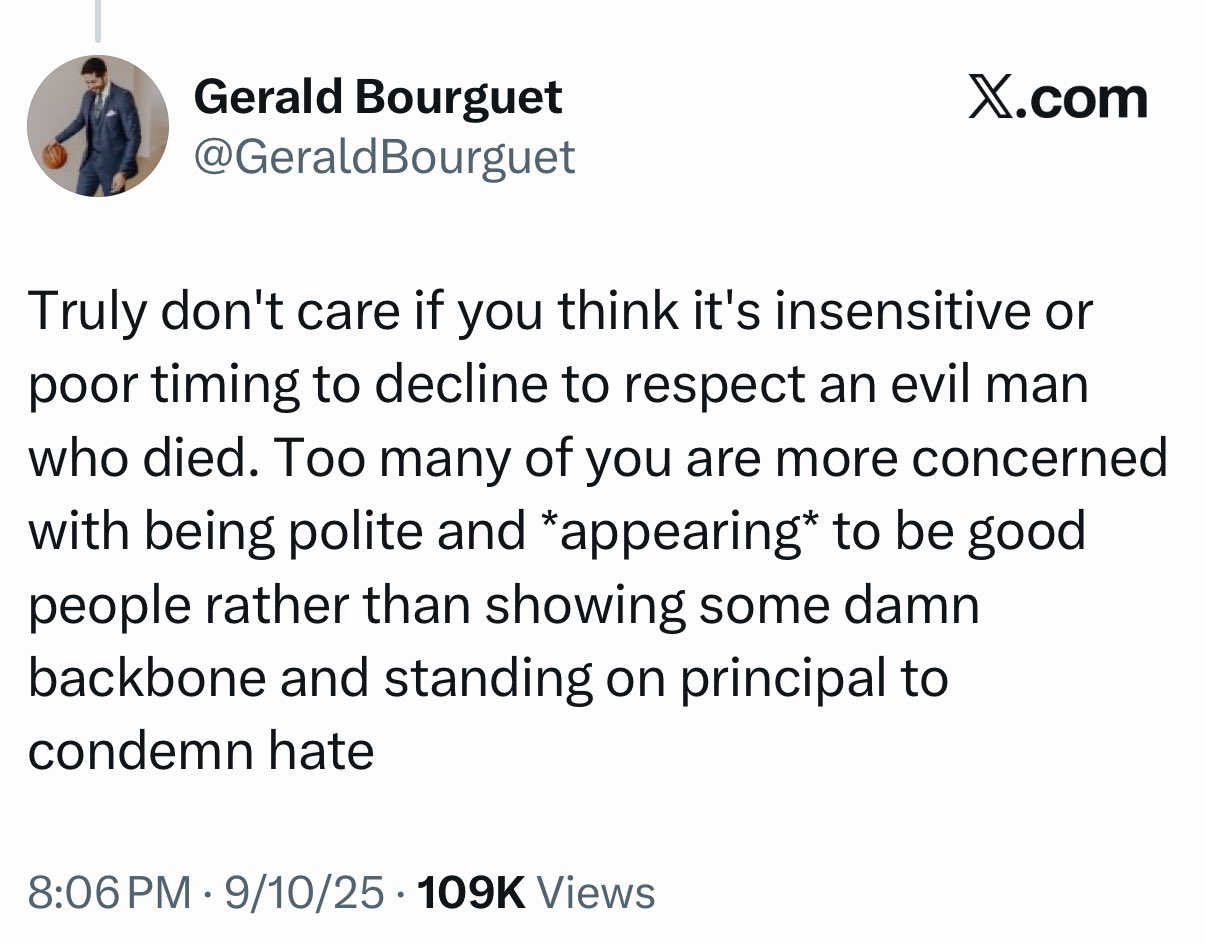Image resolution: width=1205 pixels, height=944 pixels.
Task: Open the Gerald Bourguet display name
Action: (377, 97)
